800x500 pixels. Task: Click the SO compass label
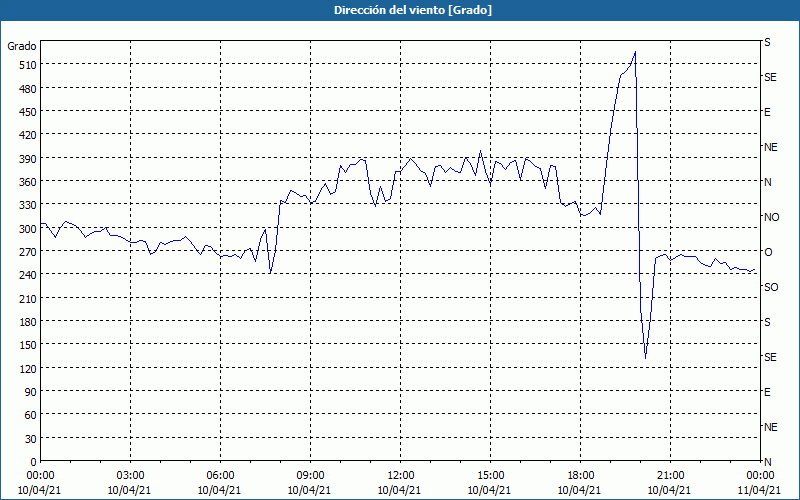tap(771, 287)
